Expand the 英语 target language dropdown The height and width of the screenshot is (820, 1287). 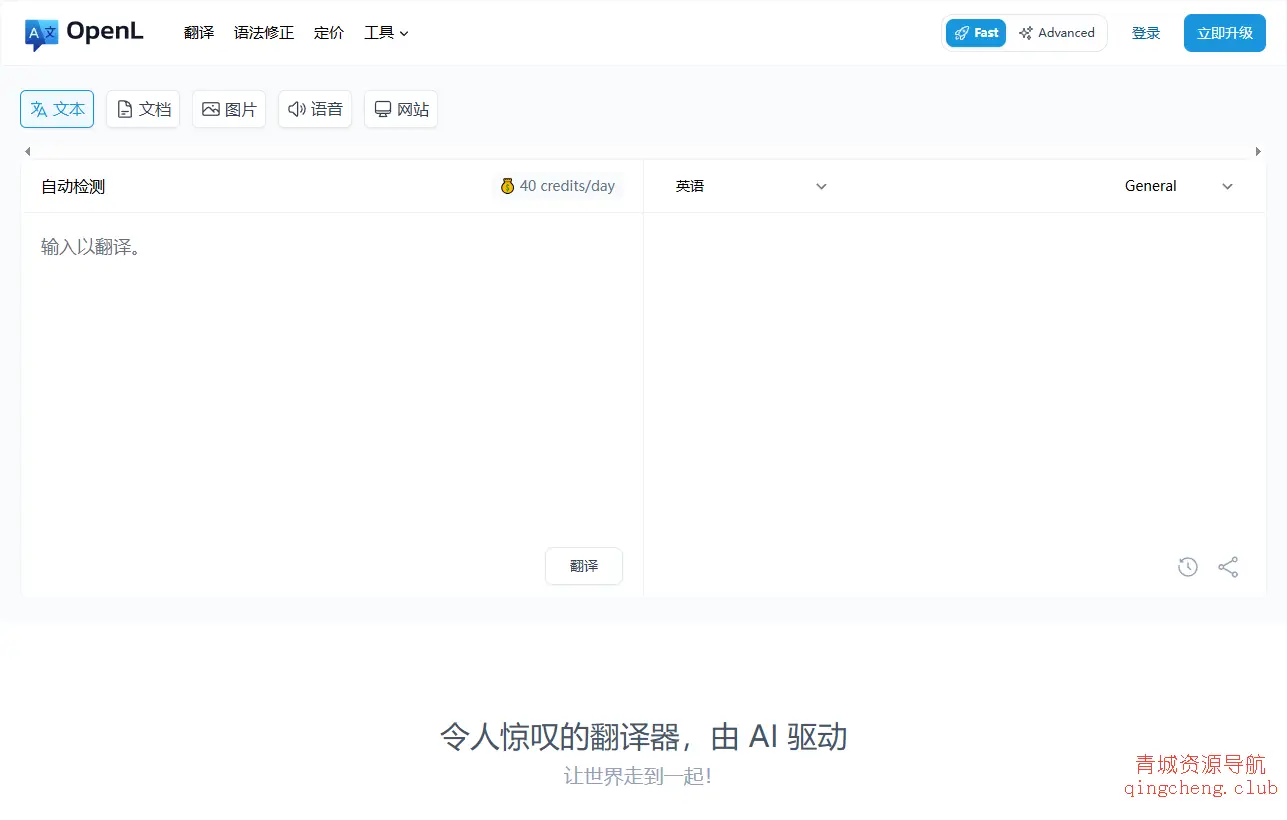pyautogui.click(x=750, y=186)
